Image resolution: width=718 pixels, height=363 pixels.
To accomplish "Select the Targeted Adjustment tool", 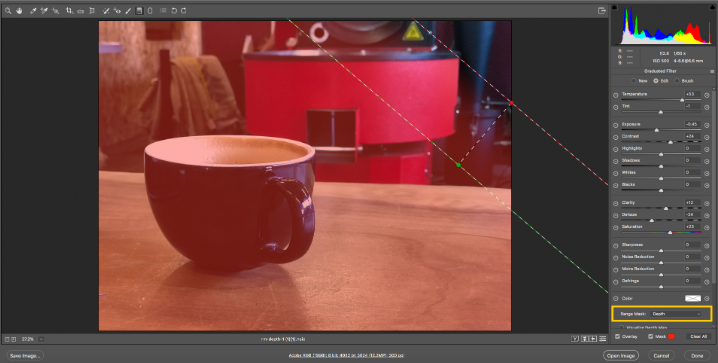I will tap(55, 11).
